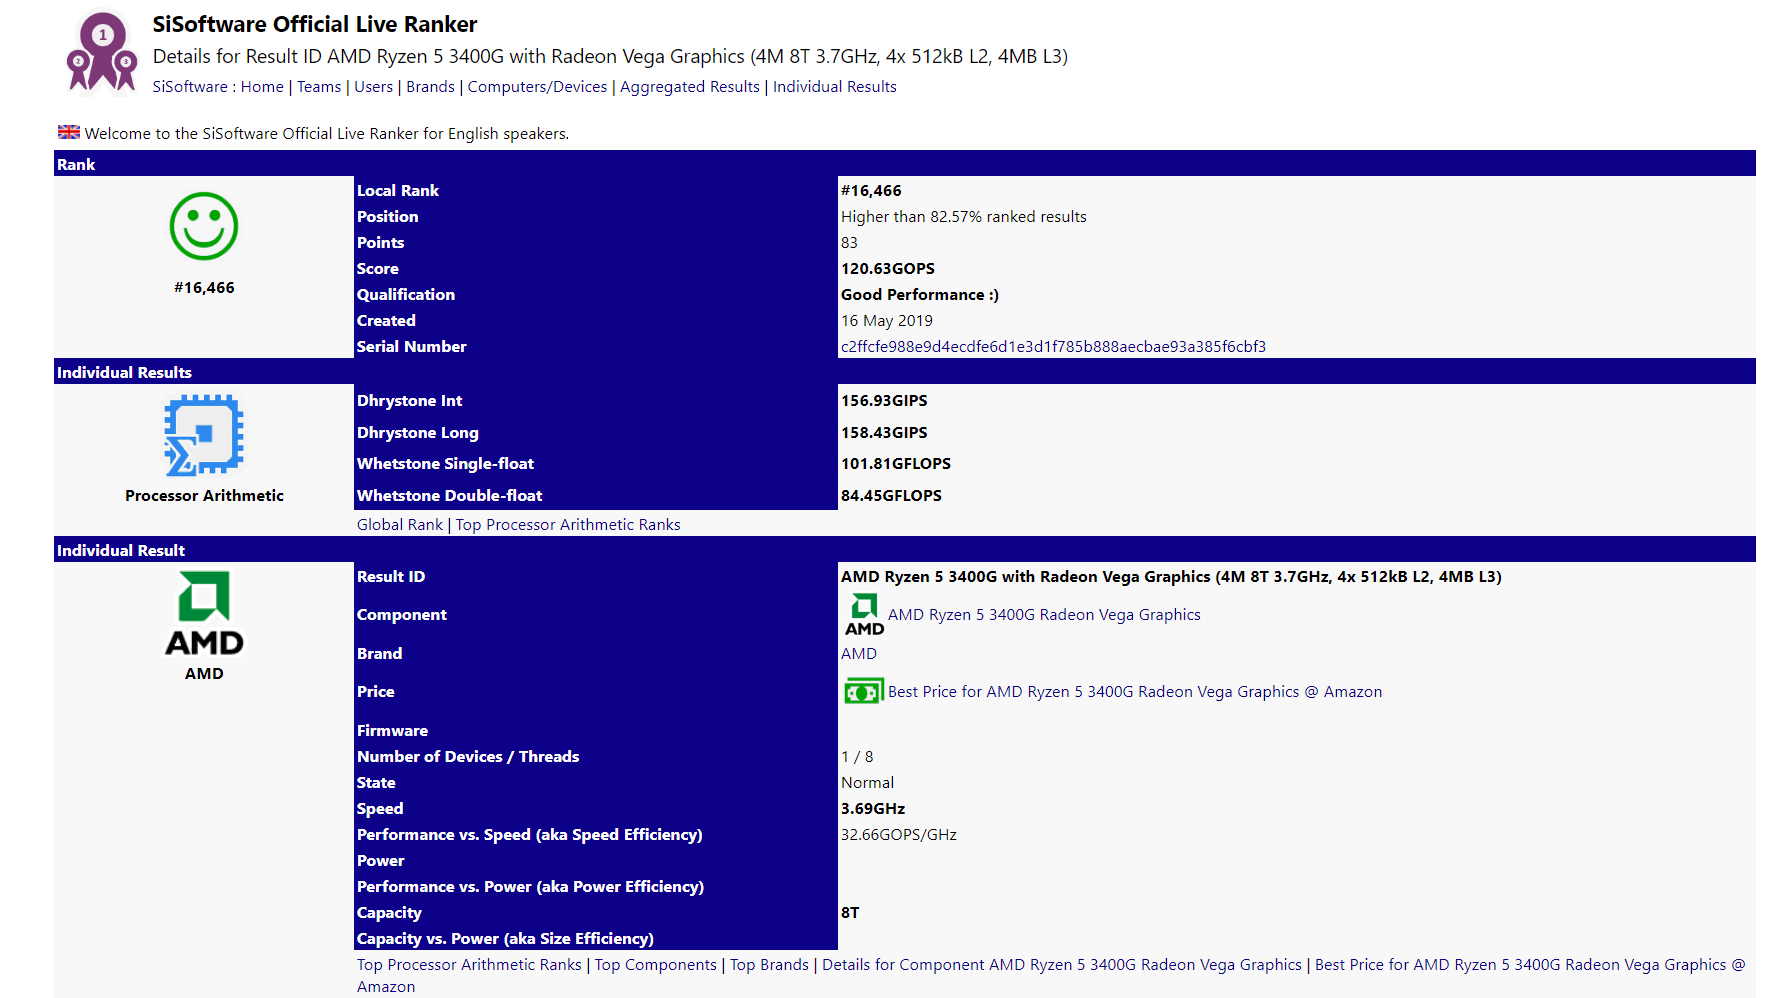1786x998 pixels.
Task: Follow the Global Rank link
Action: click(400, 525)
